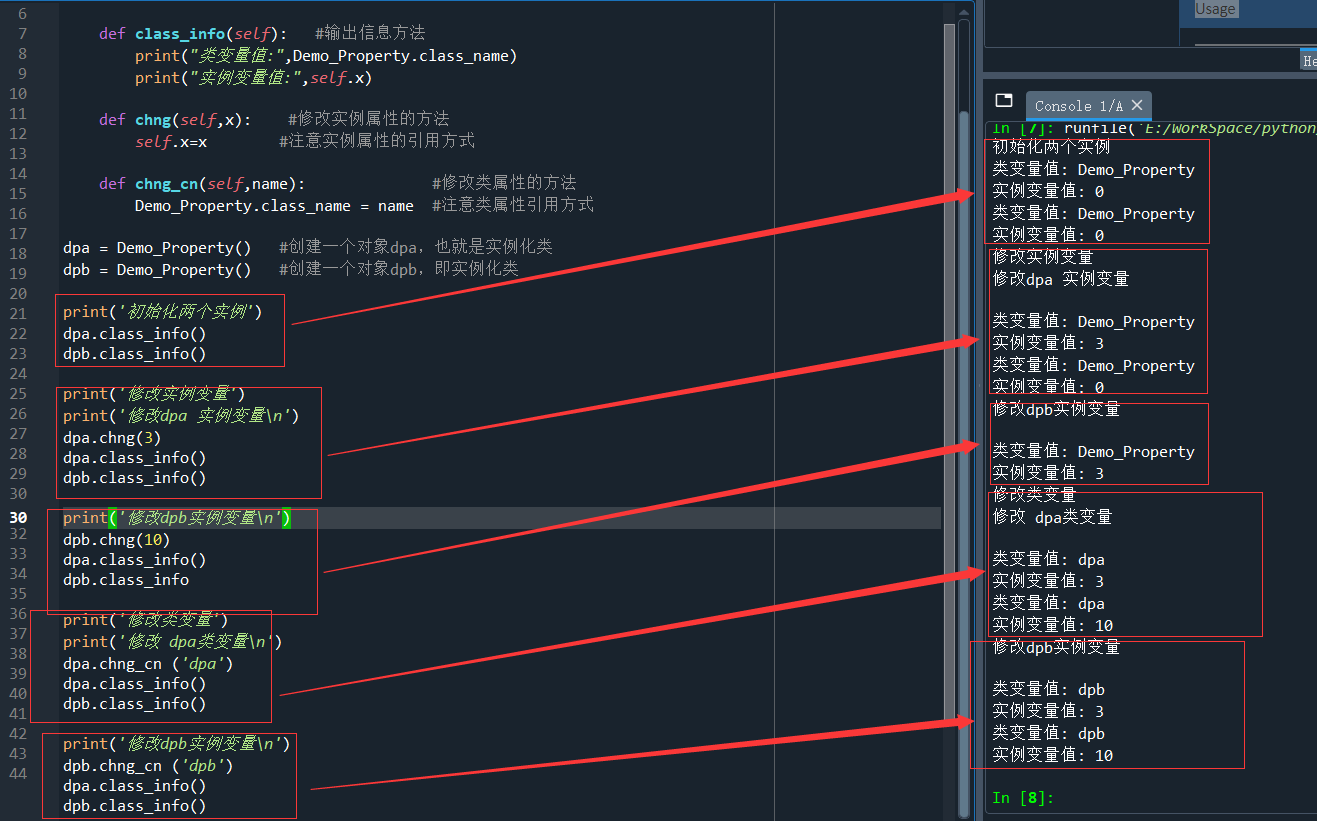Click the print("实例变量值:",self.x) line

pos(253,77)
